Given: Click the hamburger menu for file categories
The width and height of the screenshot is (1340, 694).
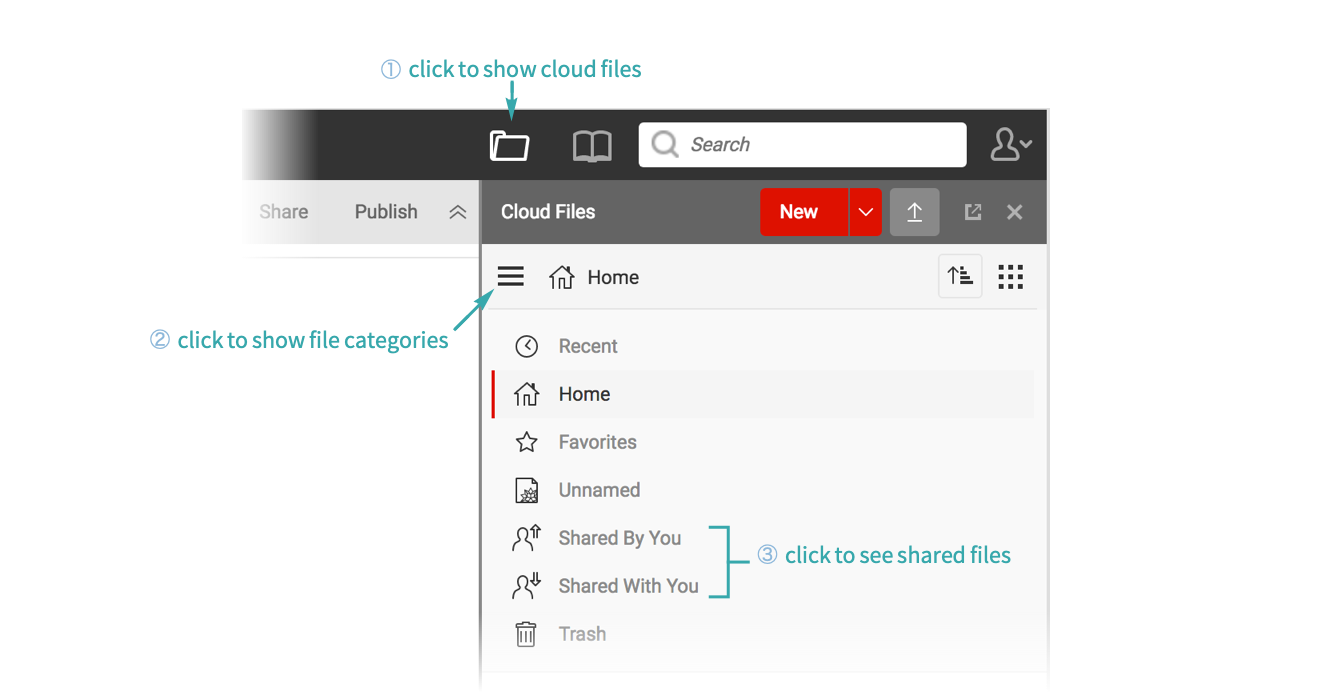Looking at the screenshot, I should coord(510,277).
